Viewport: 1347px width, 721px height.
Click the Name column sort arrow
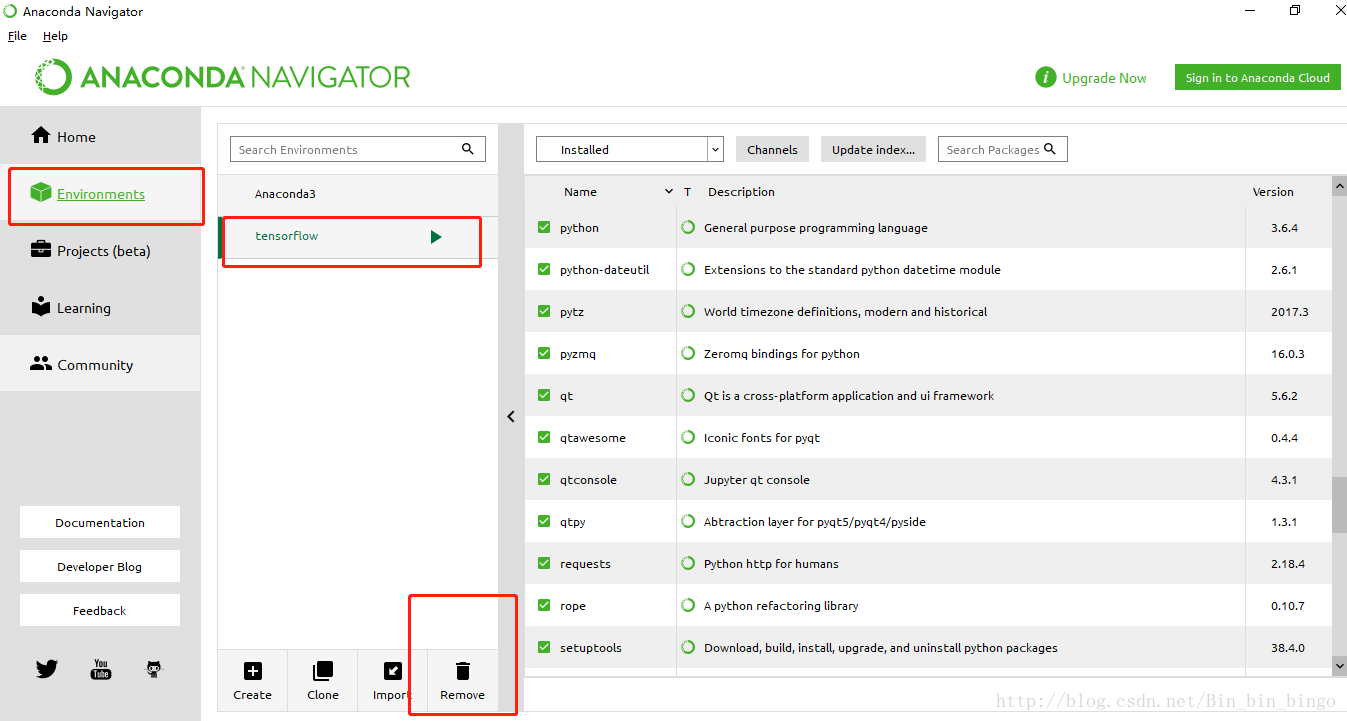[669, 191]
